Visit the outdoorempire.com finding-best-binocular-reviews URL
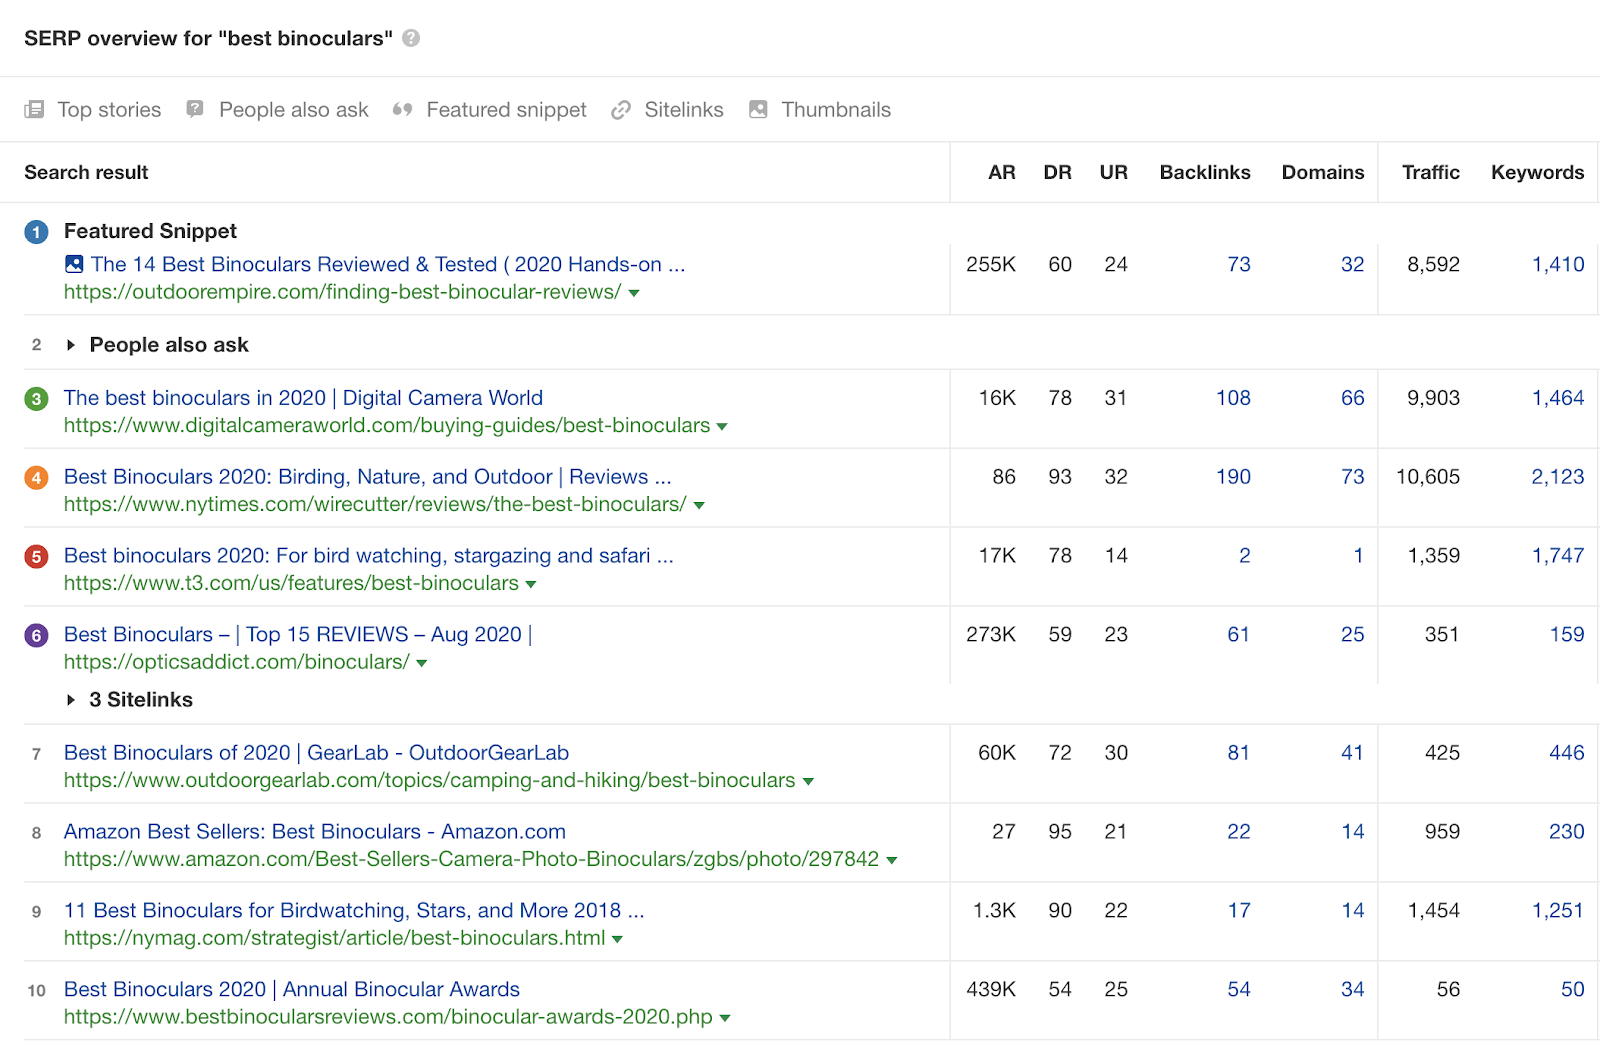The width and height of the screenshot is (1600, 1051). (343, 292)
